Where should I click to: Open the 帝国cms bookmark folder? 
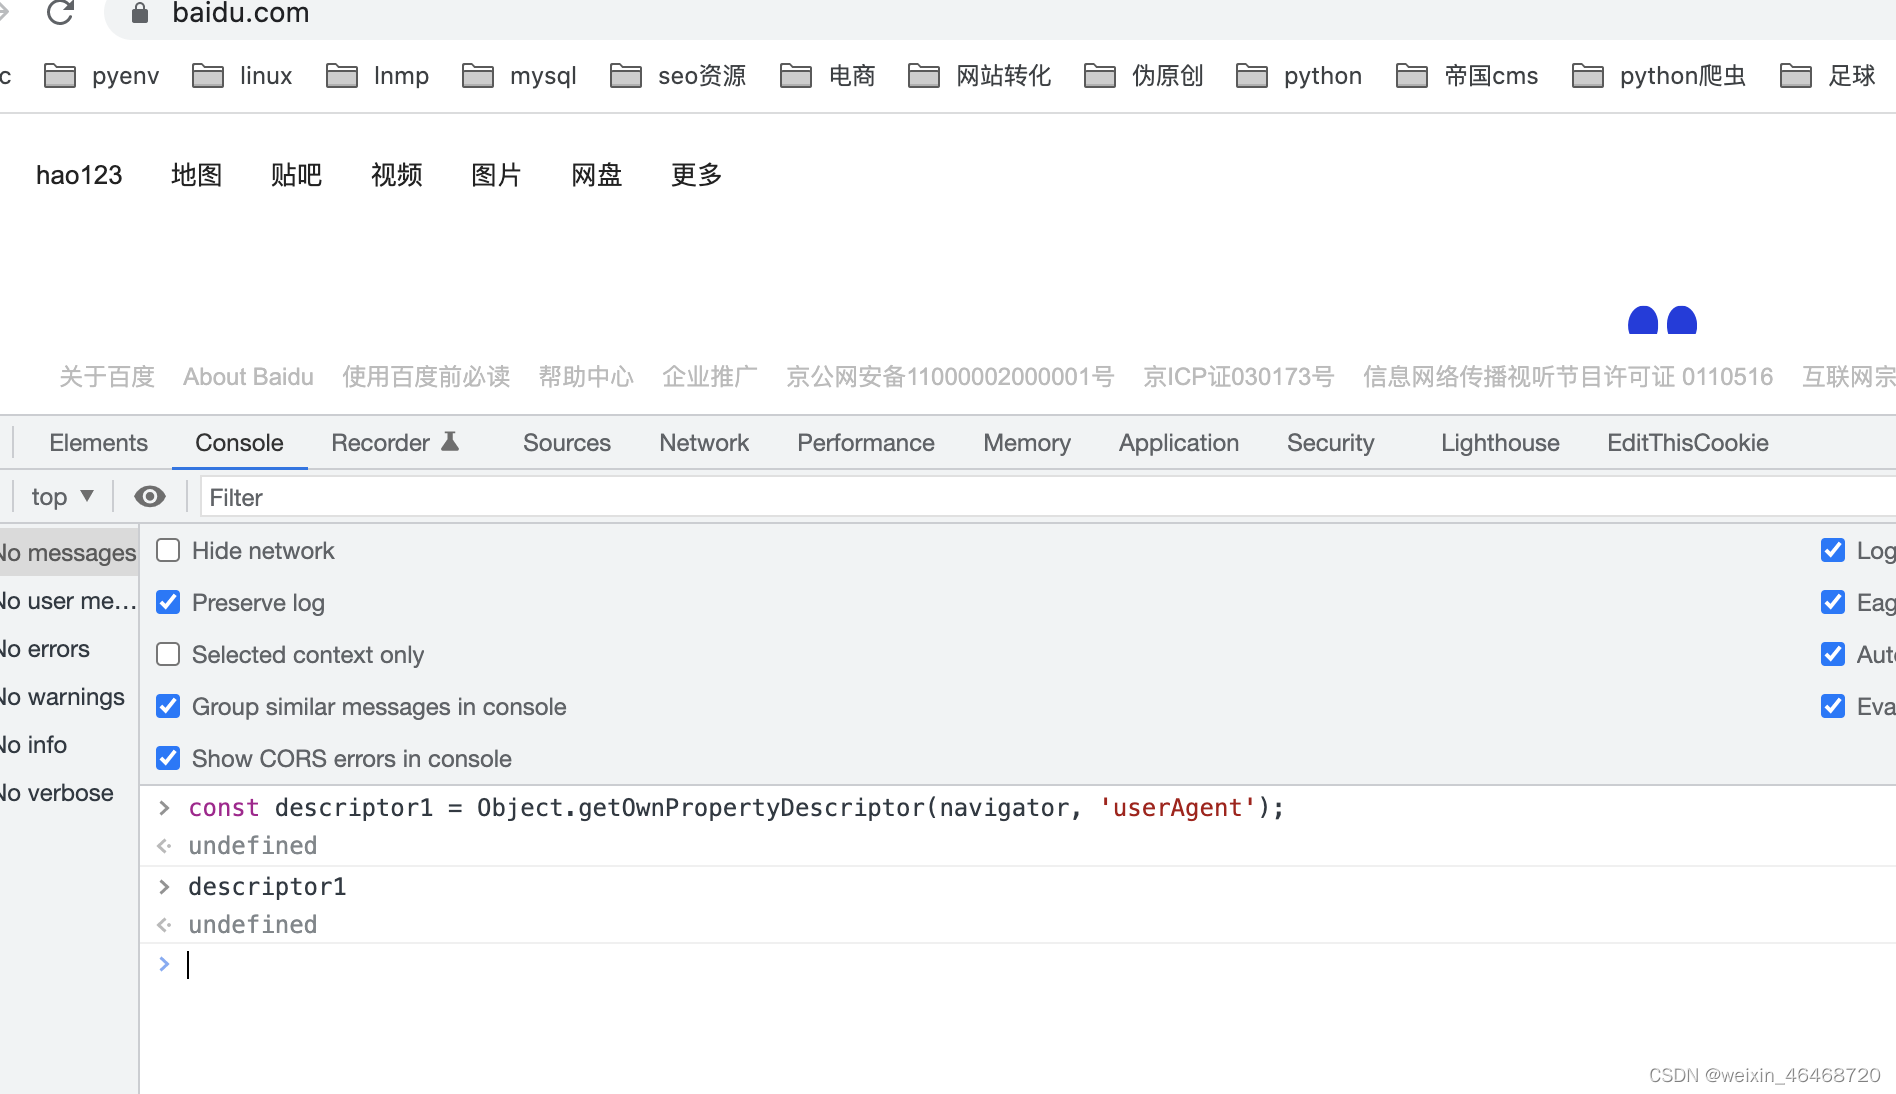pyautogui.click(x=1468, y=76)
